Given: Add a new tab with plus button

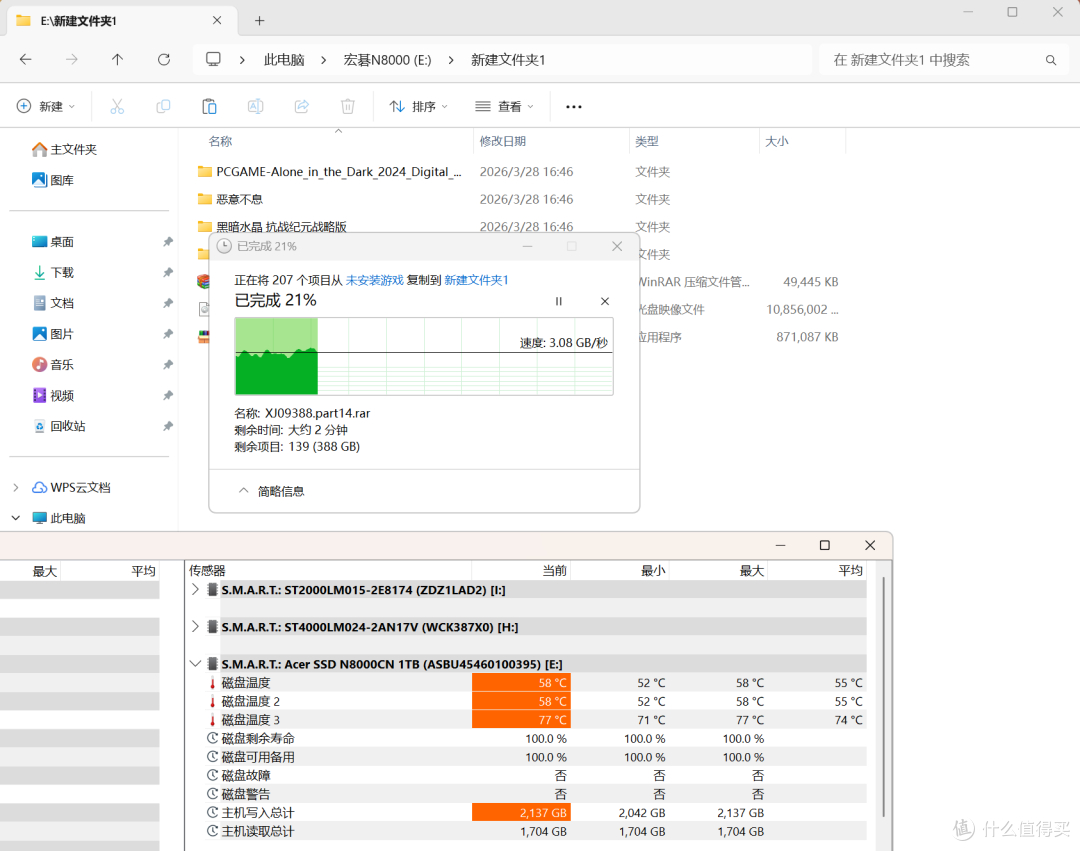Looking at the screenshot, I should point(260,21).
